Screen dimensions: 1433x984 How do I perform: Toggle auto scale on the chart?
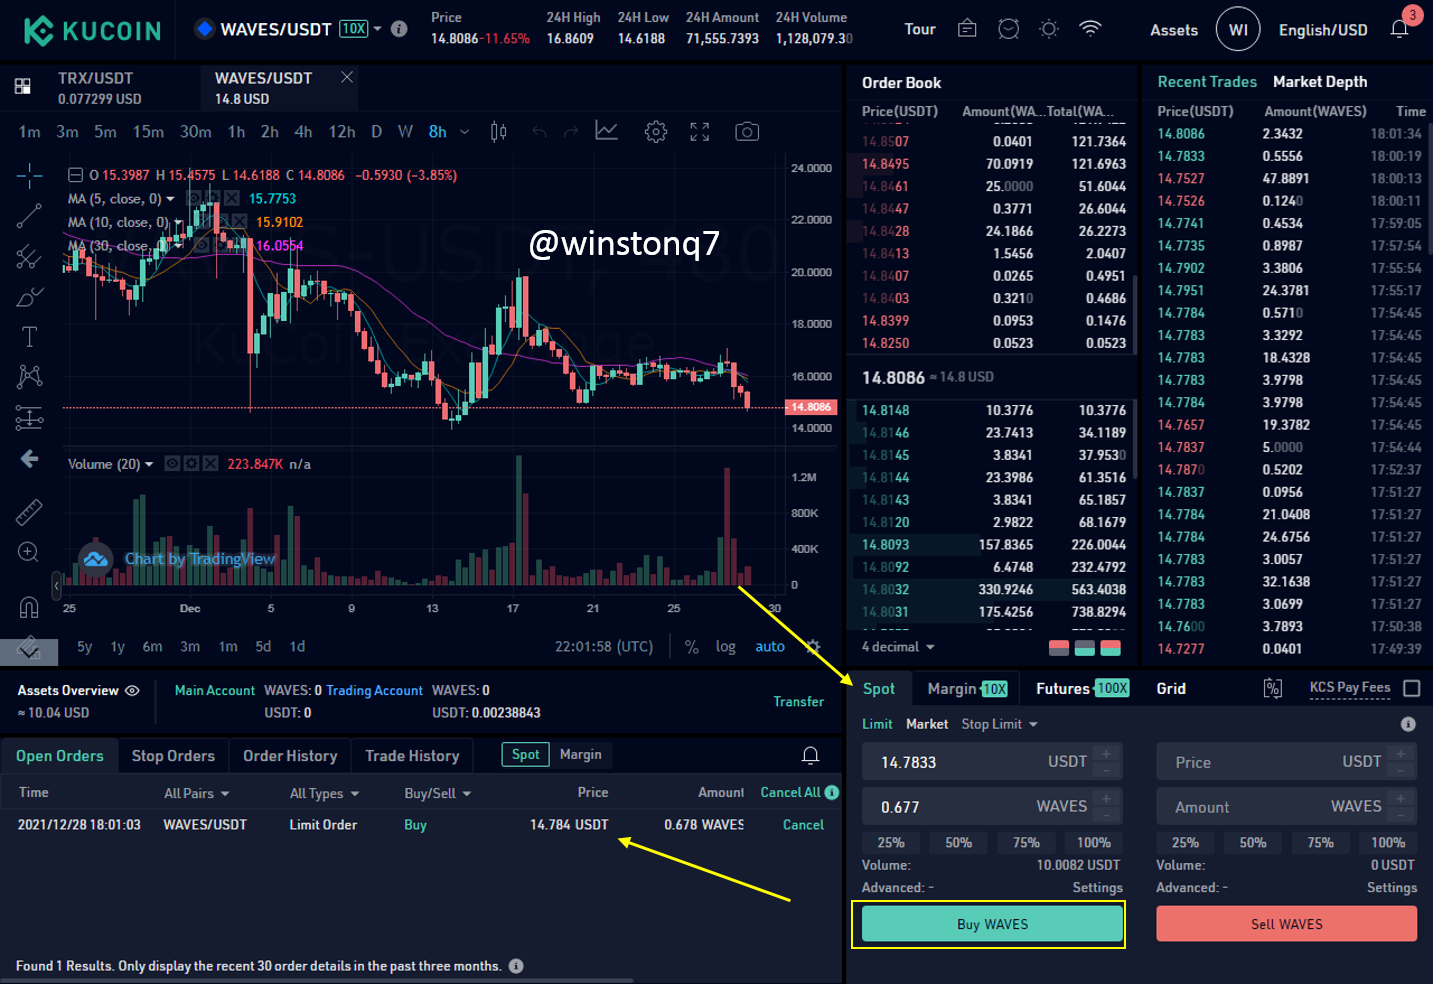tap(770, 647)
